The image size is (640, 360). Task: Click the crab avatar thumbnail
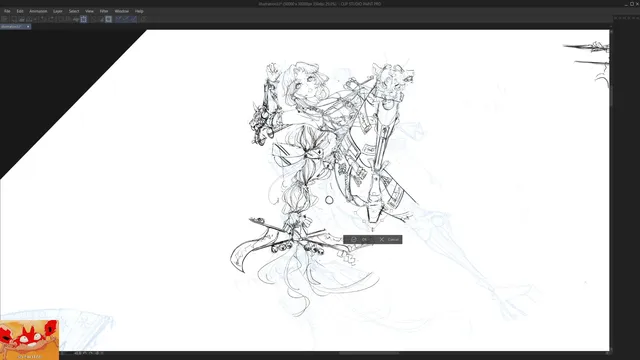29,340
